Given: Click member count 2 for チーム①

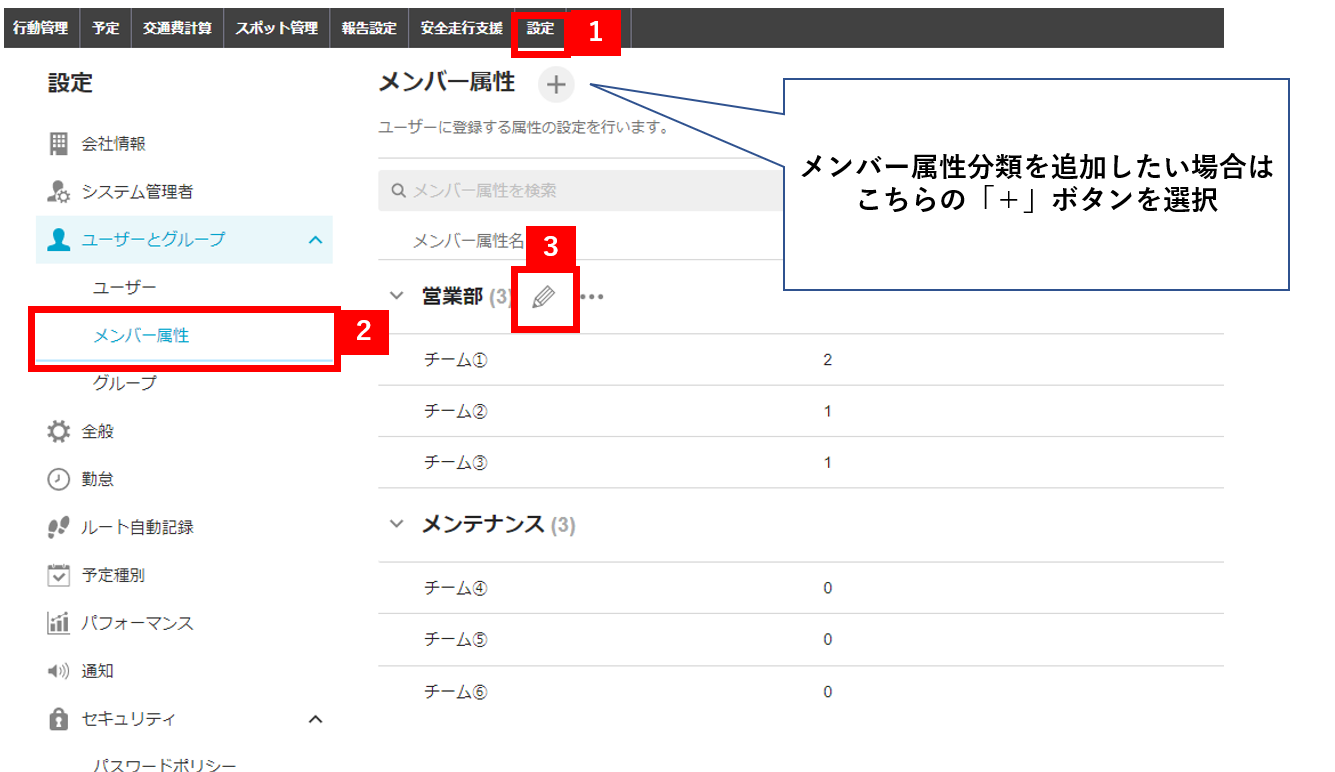Looking at the screenshot, I should [827, 360].
